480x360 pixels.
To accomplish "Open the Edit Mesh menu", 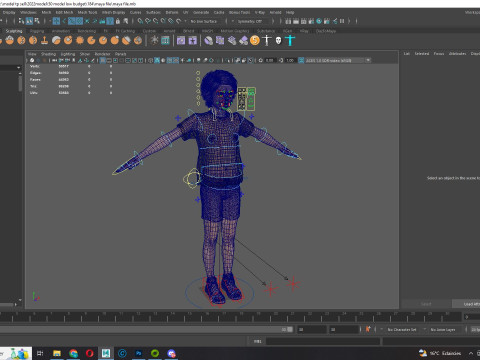I will 64,12.
